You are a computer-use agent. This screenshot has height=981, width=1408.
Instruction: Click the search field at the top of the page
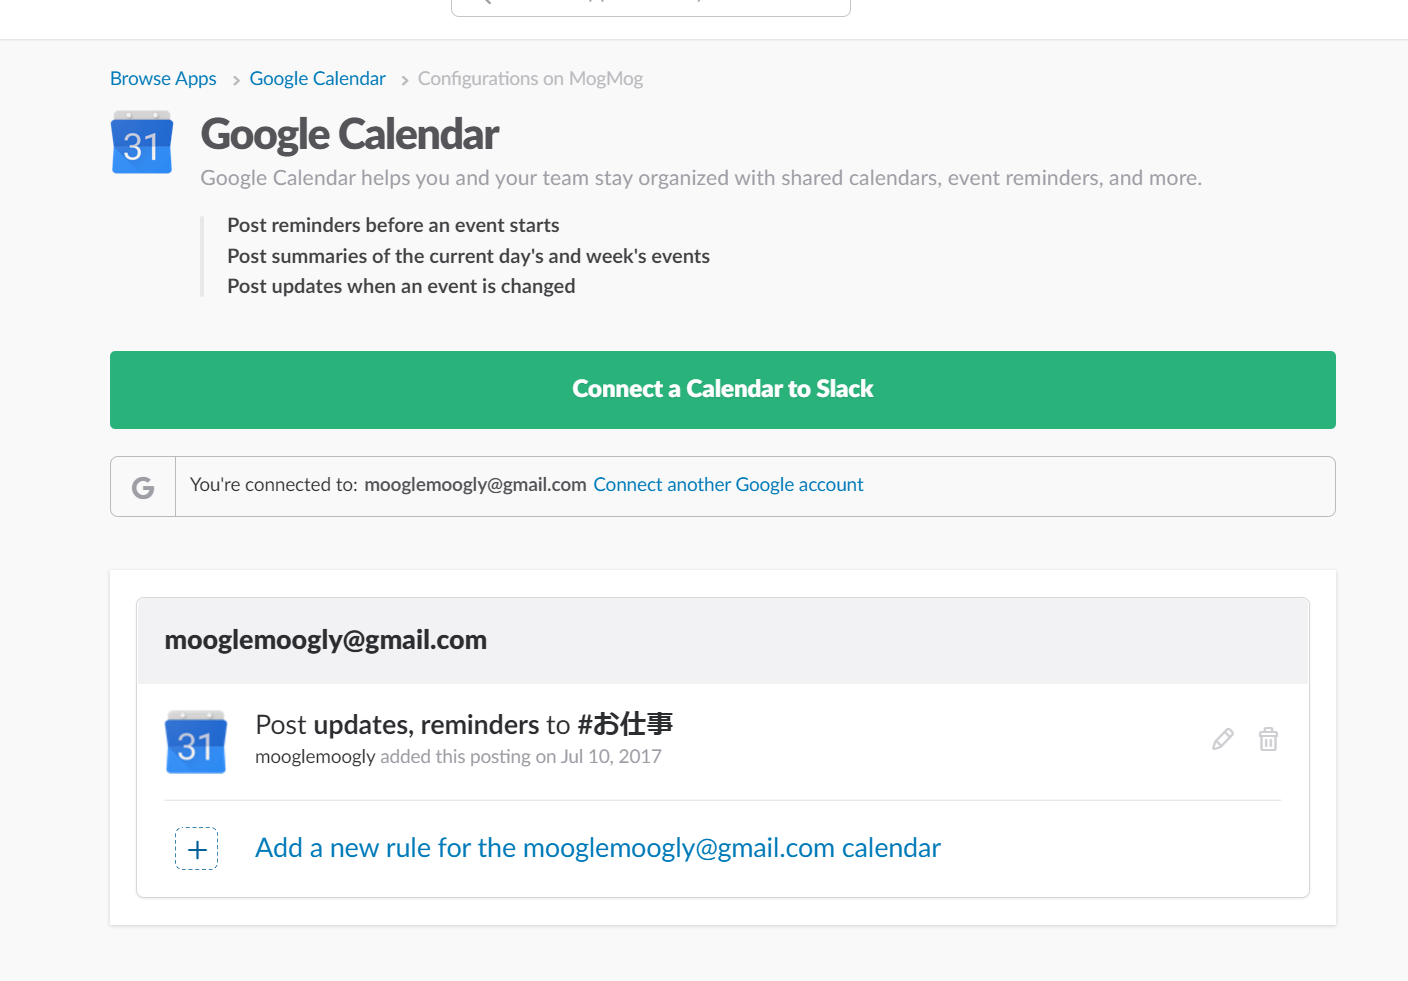coord(650,6)
